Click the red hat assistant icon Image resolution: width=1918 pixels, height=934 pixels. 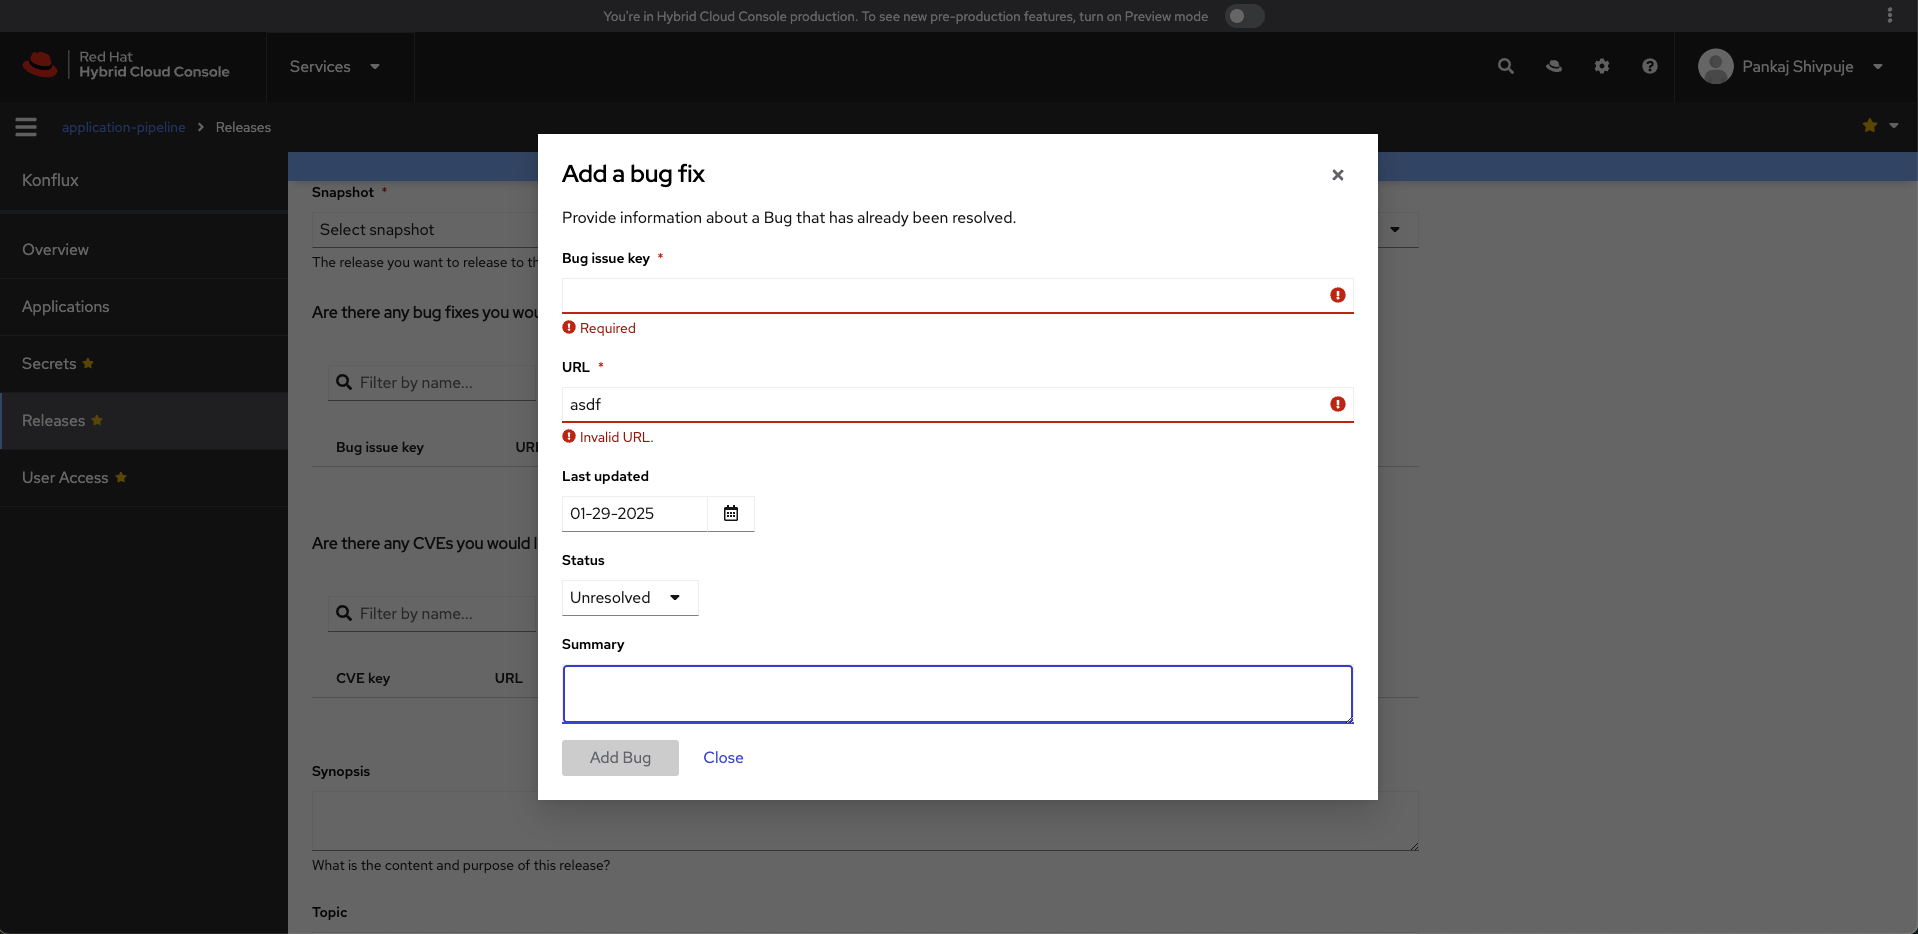1553,66
